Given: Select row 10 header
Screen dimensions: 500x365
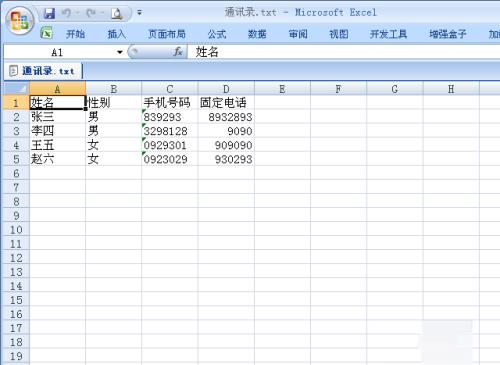Looking at the screenshot, I should [16, 230].
